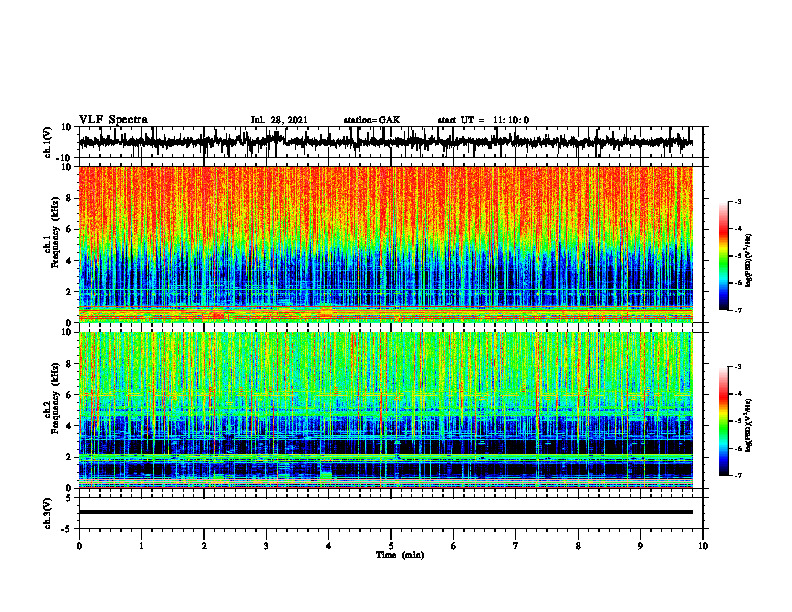792x612 pixels.
Task: Click the "ch.3(V)" axis label
Action: coord(47,513)
